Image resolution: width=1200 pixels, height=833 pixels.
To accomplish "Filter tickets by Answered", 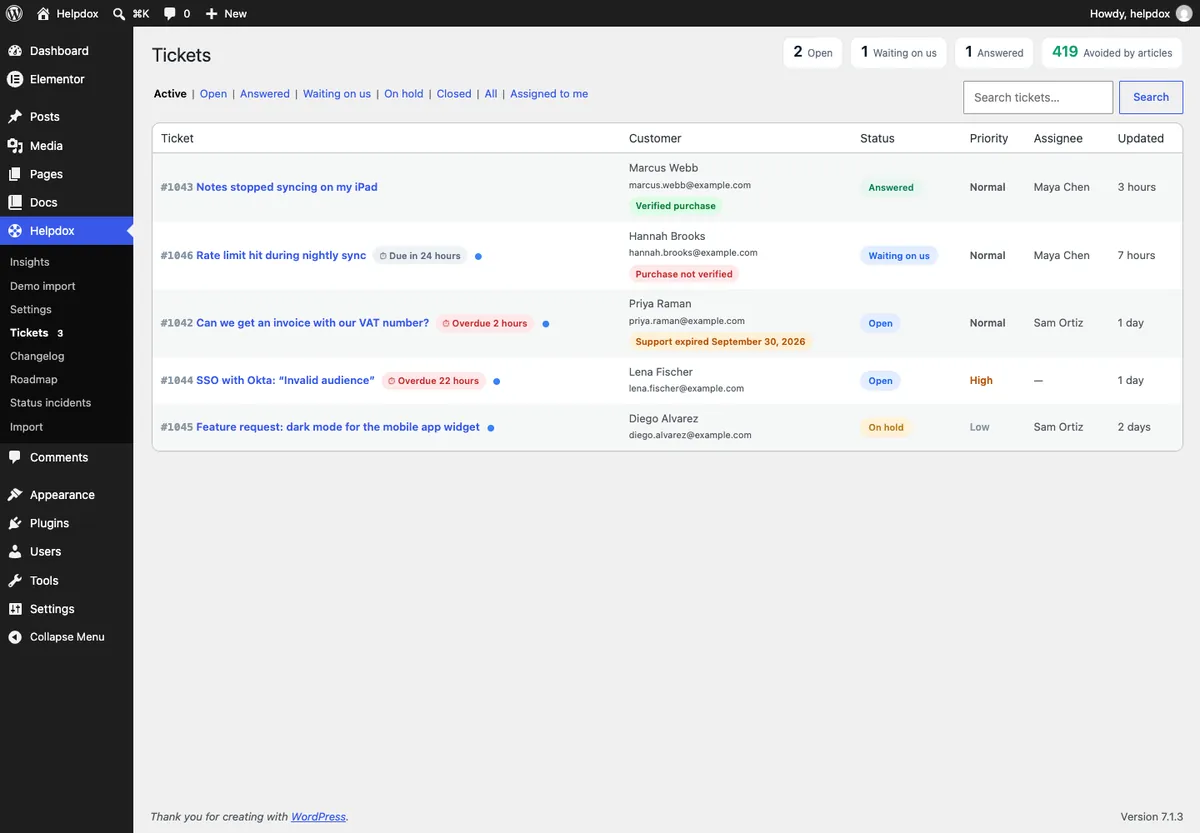I will (265, 94).
